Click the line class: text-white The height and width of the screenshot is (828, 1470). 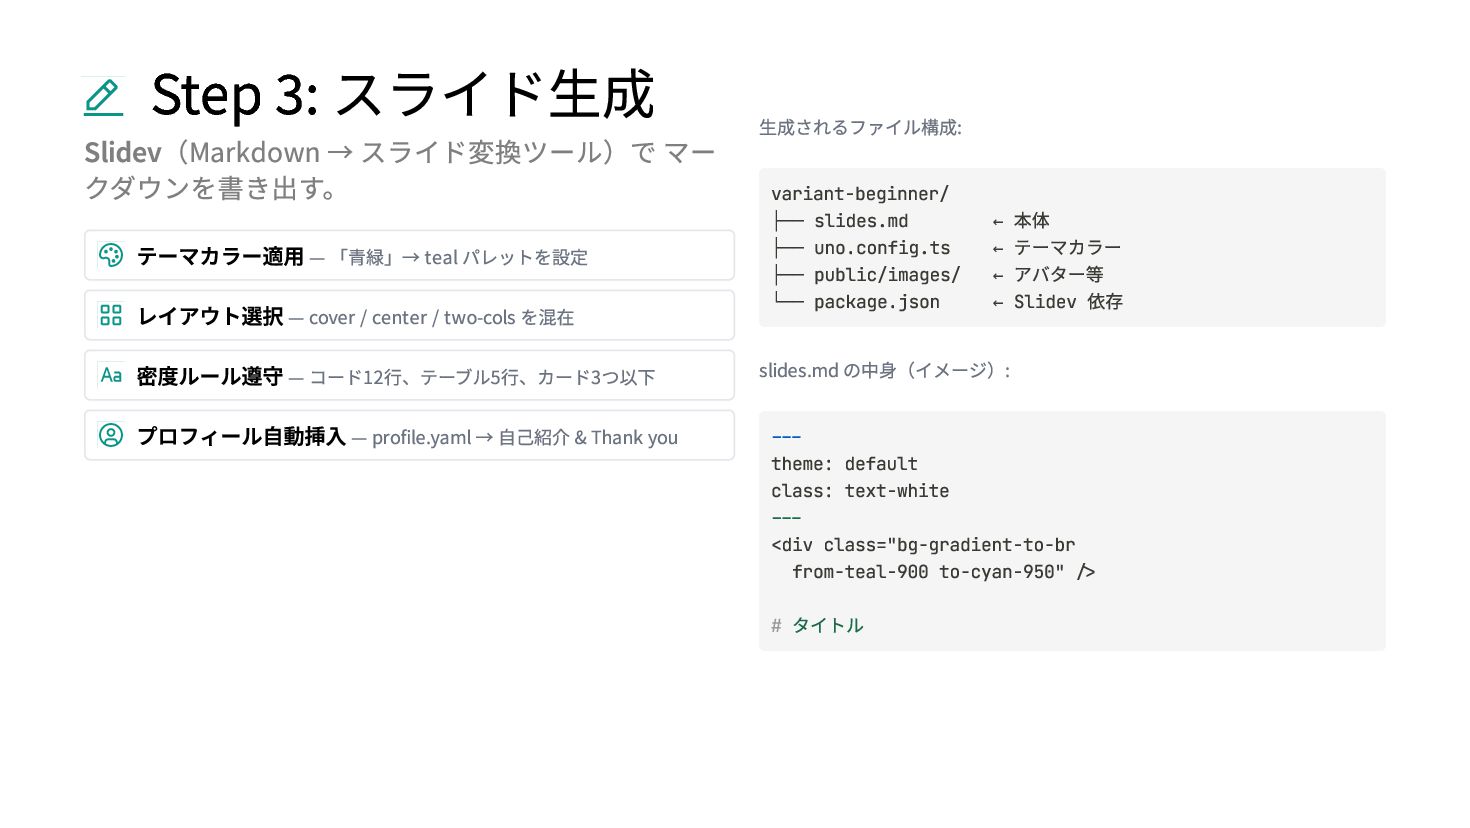click(860, 491)
